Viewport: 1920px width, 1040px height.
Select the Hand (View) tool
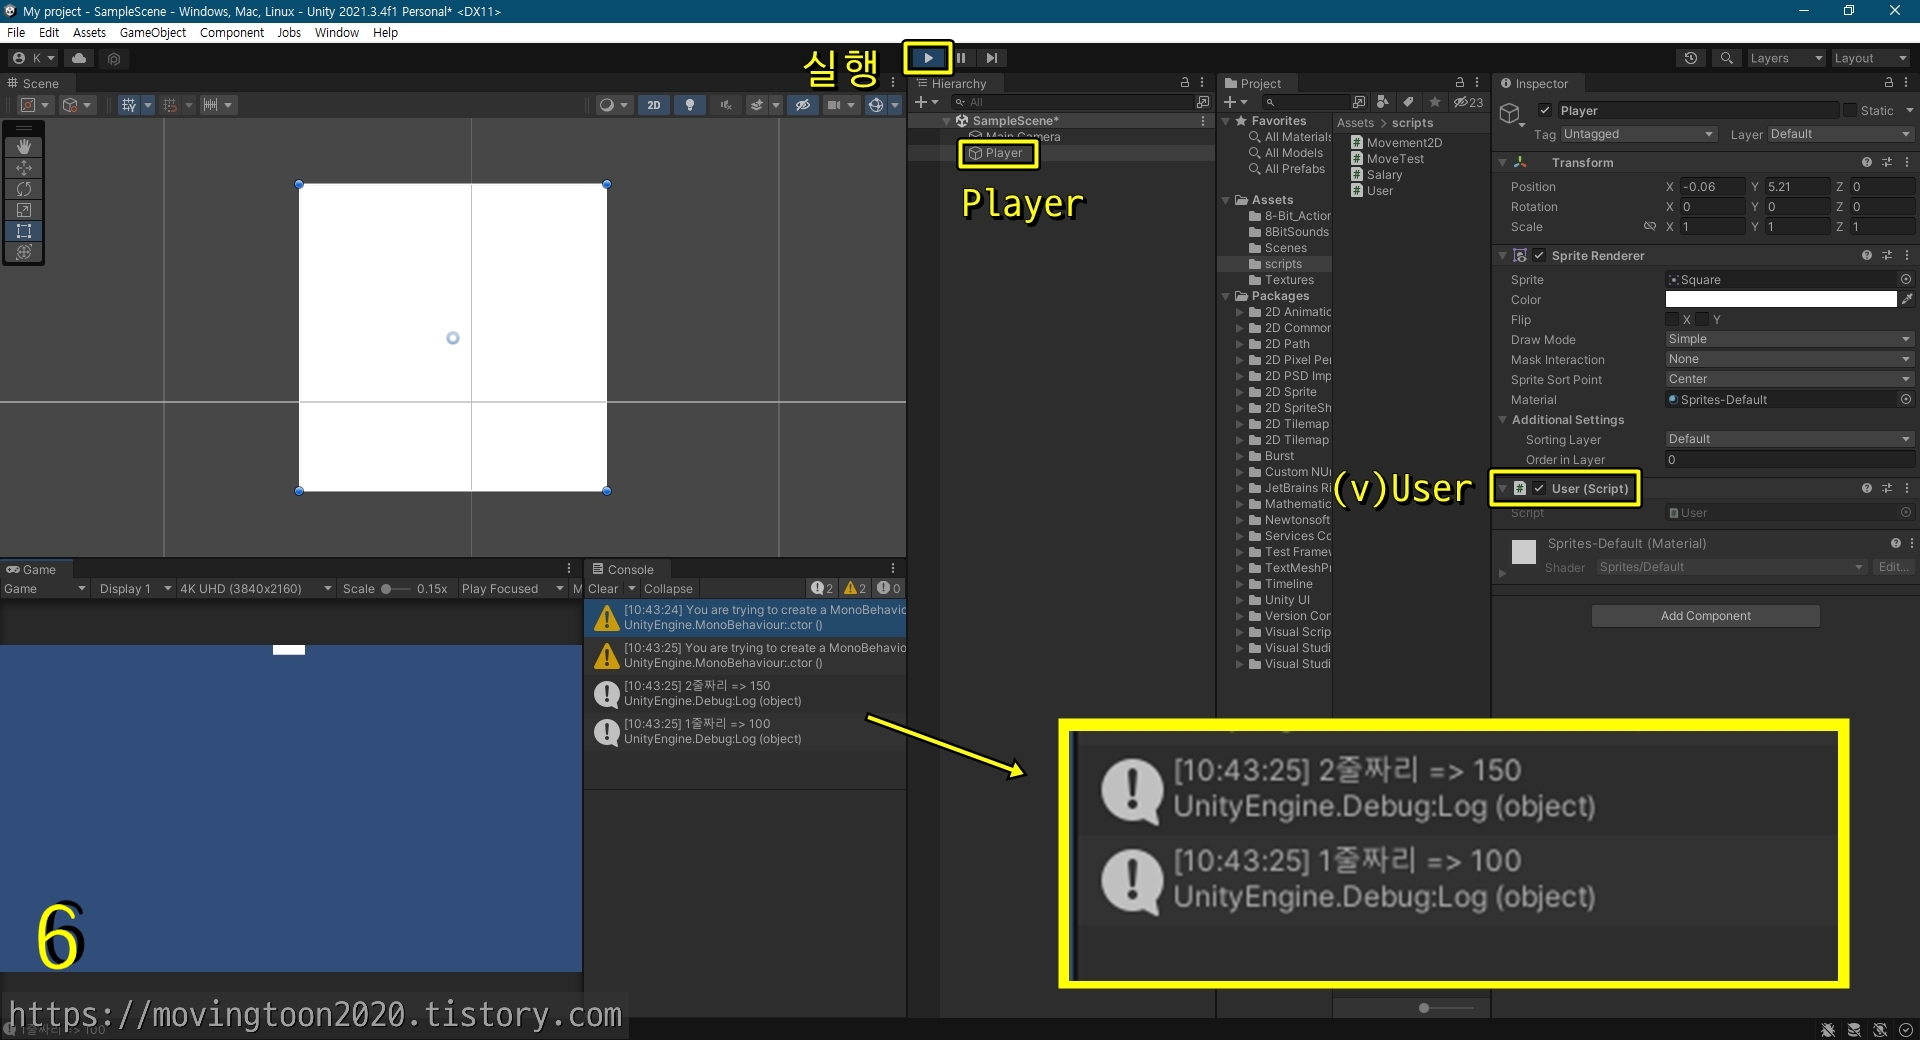point(24,146)
